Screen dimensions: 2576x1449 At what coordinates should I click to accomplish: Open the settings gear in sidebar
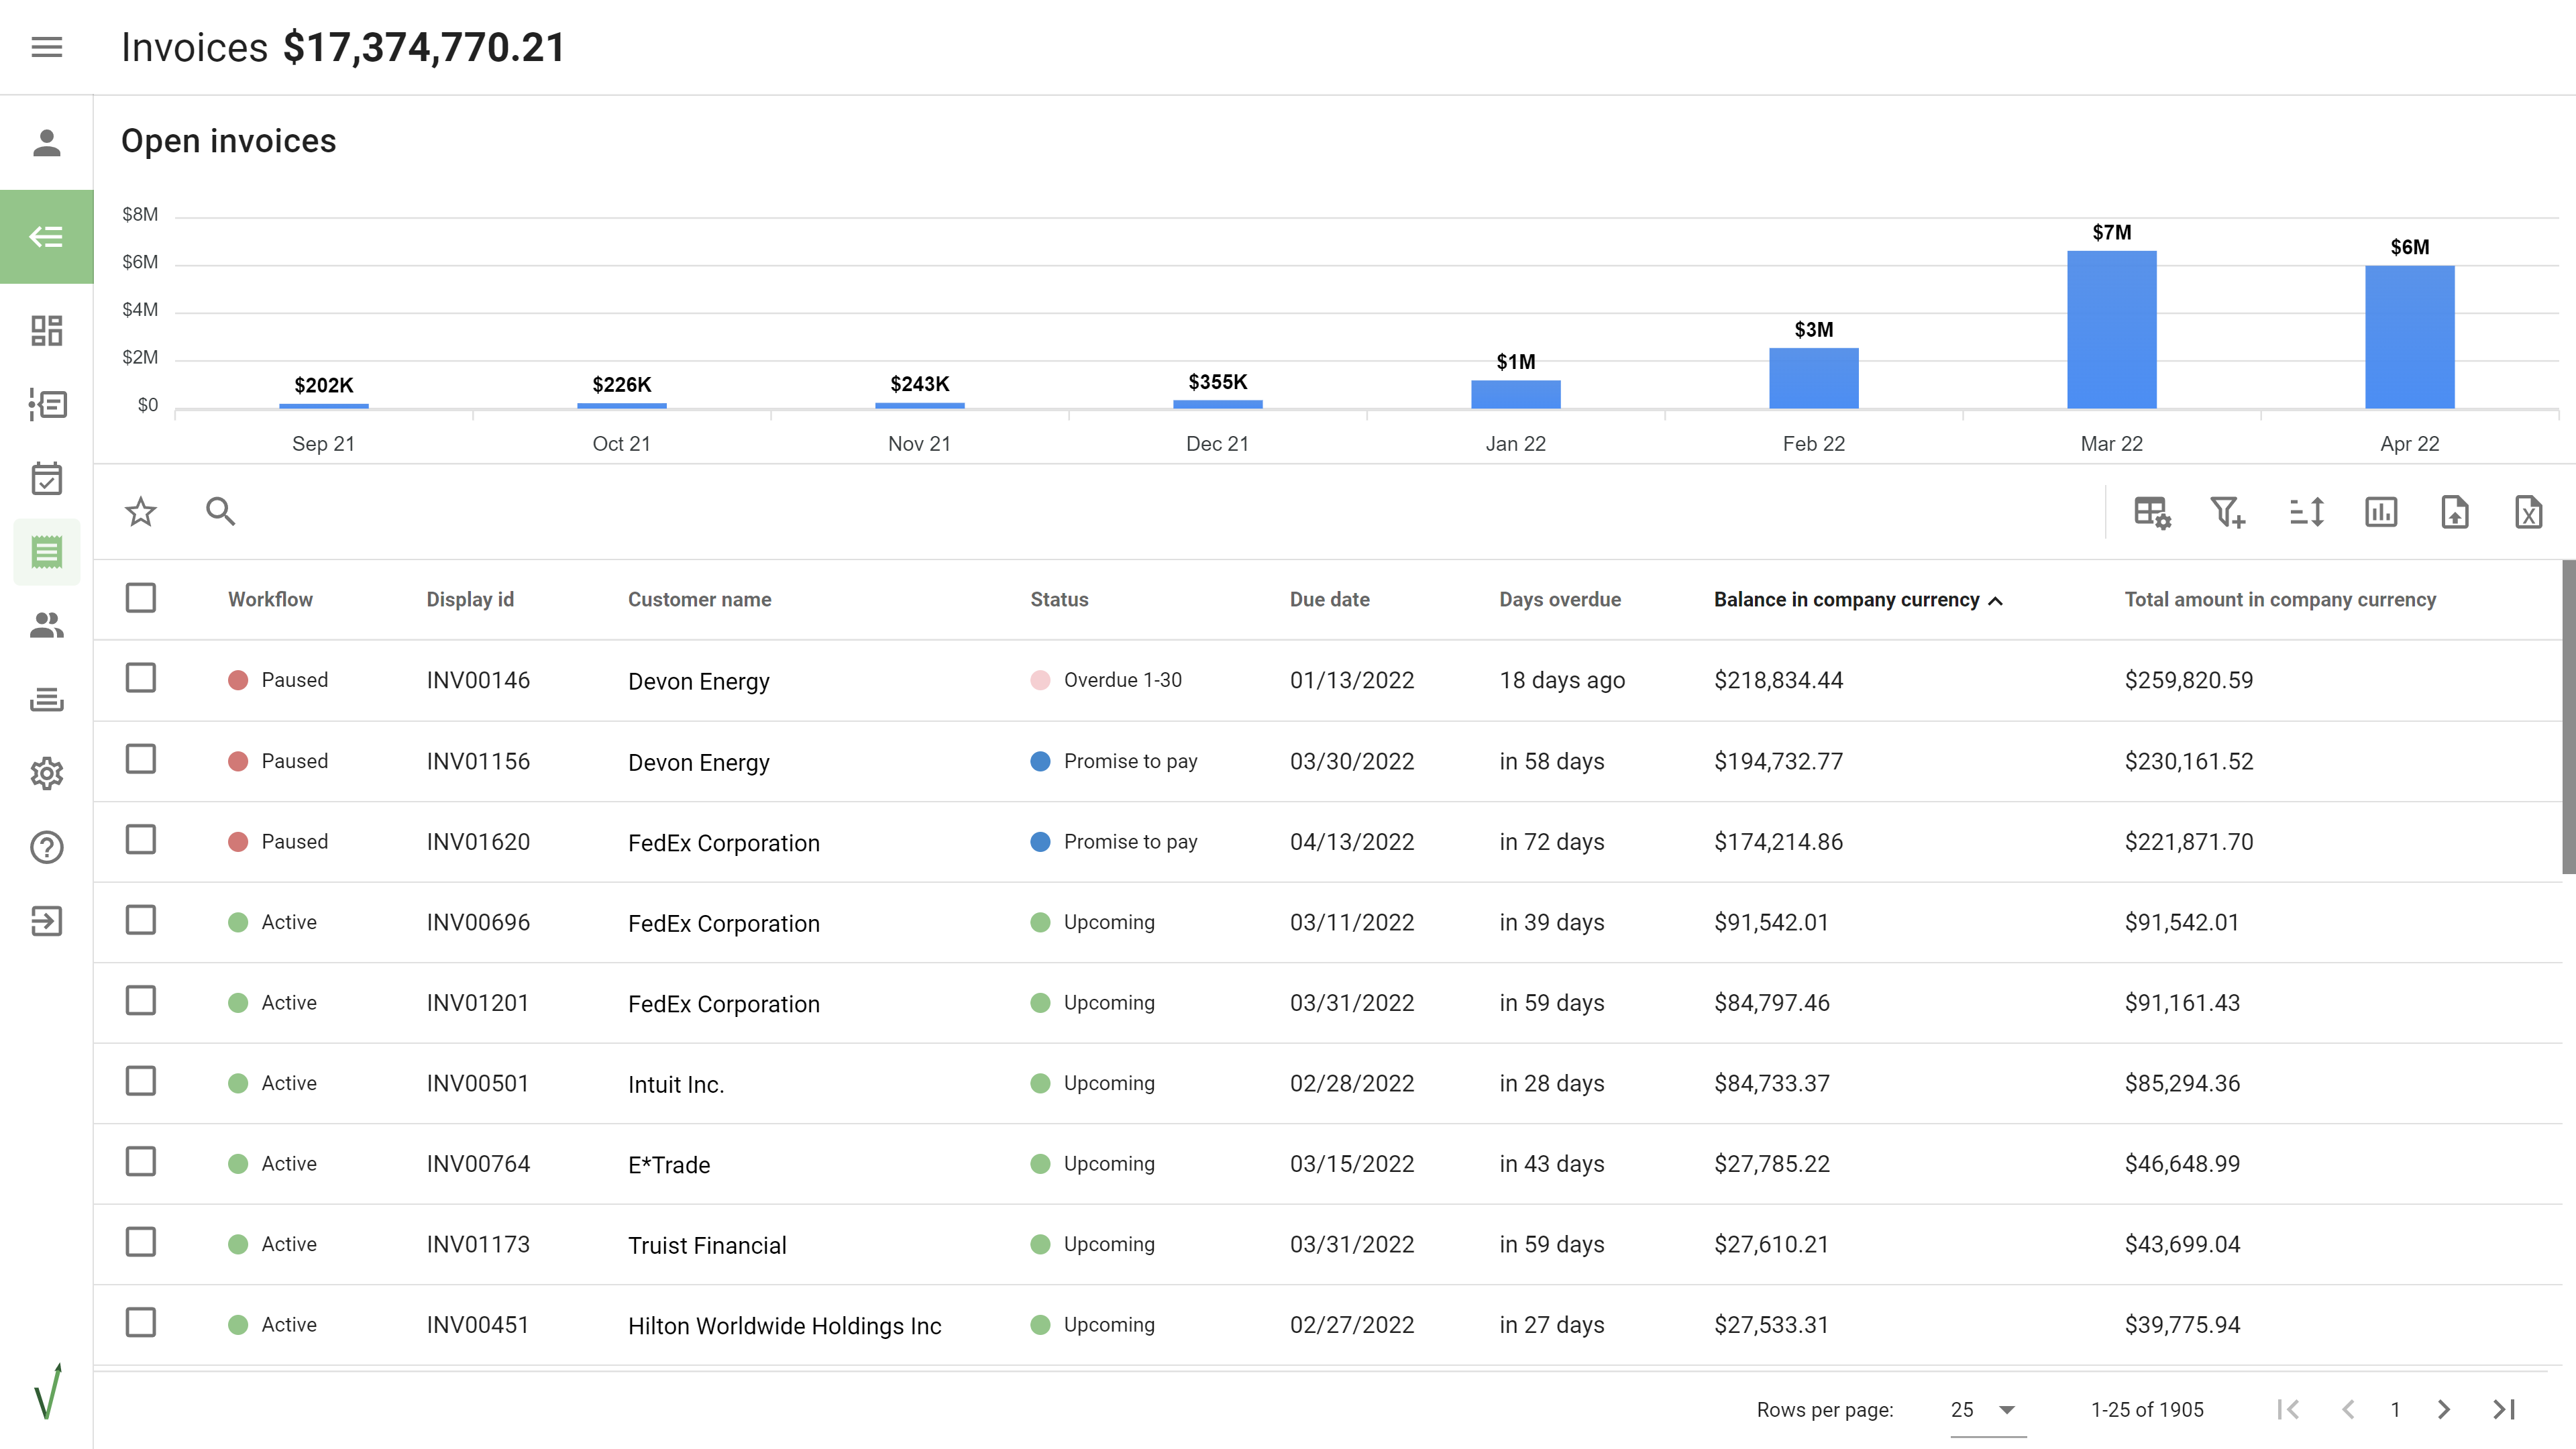(46, 773)
